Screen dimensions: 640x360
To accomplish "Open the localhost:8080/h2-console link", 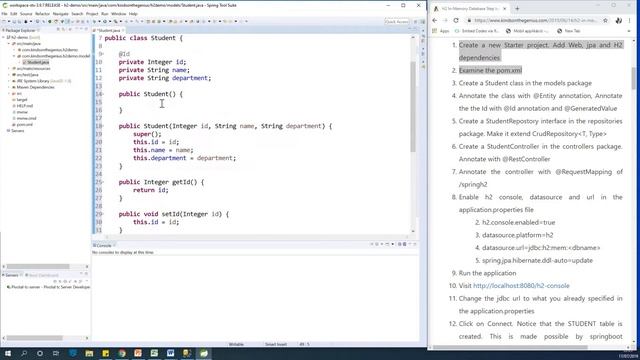I will (x=521, y=286).
